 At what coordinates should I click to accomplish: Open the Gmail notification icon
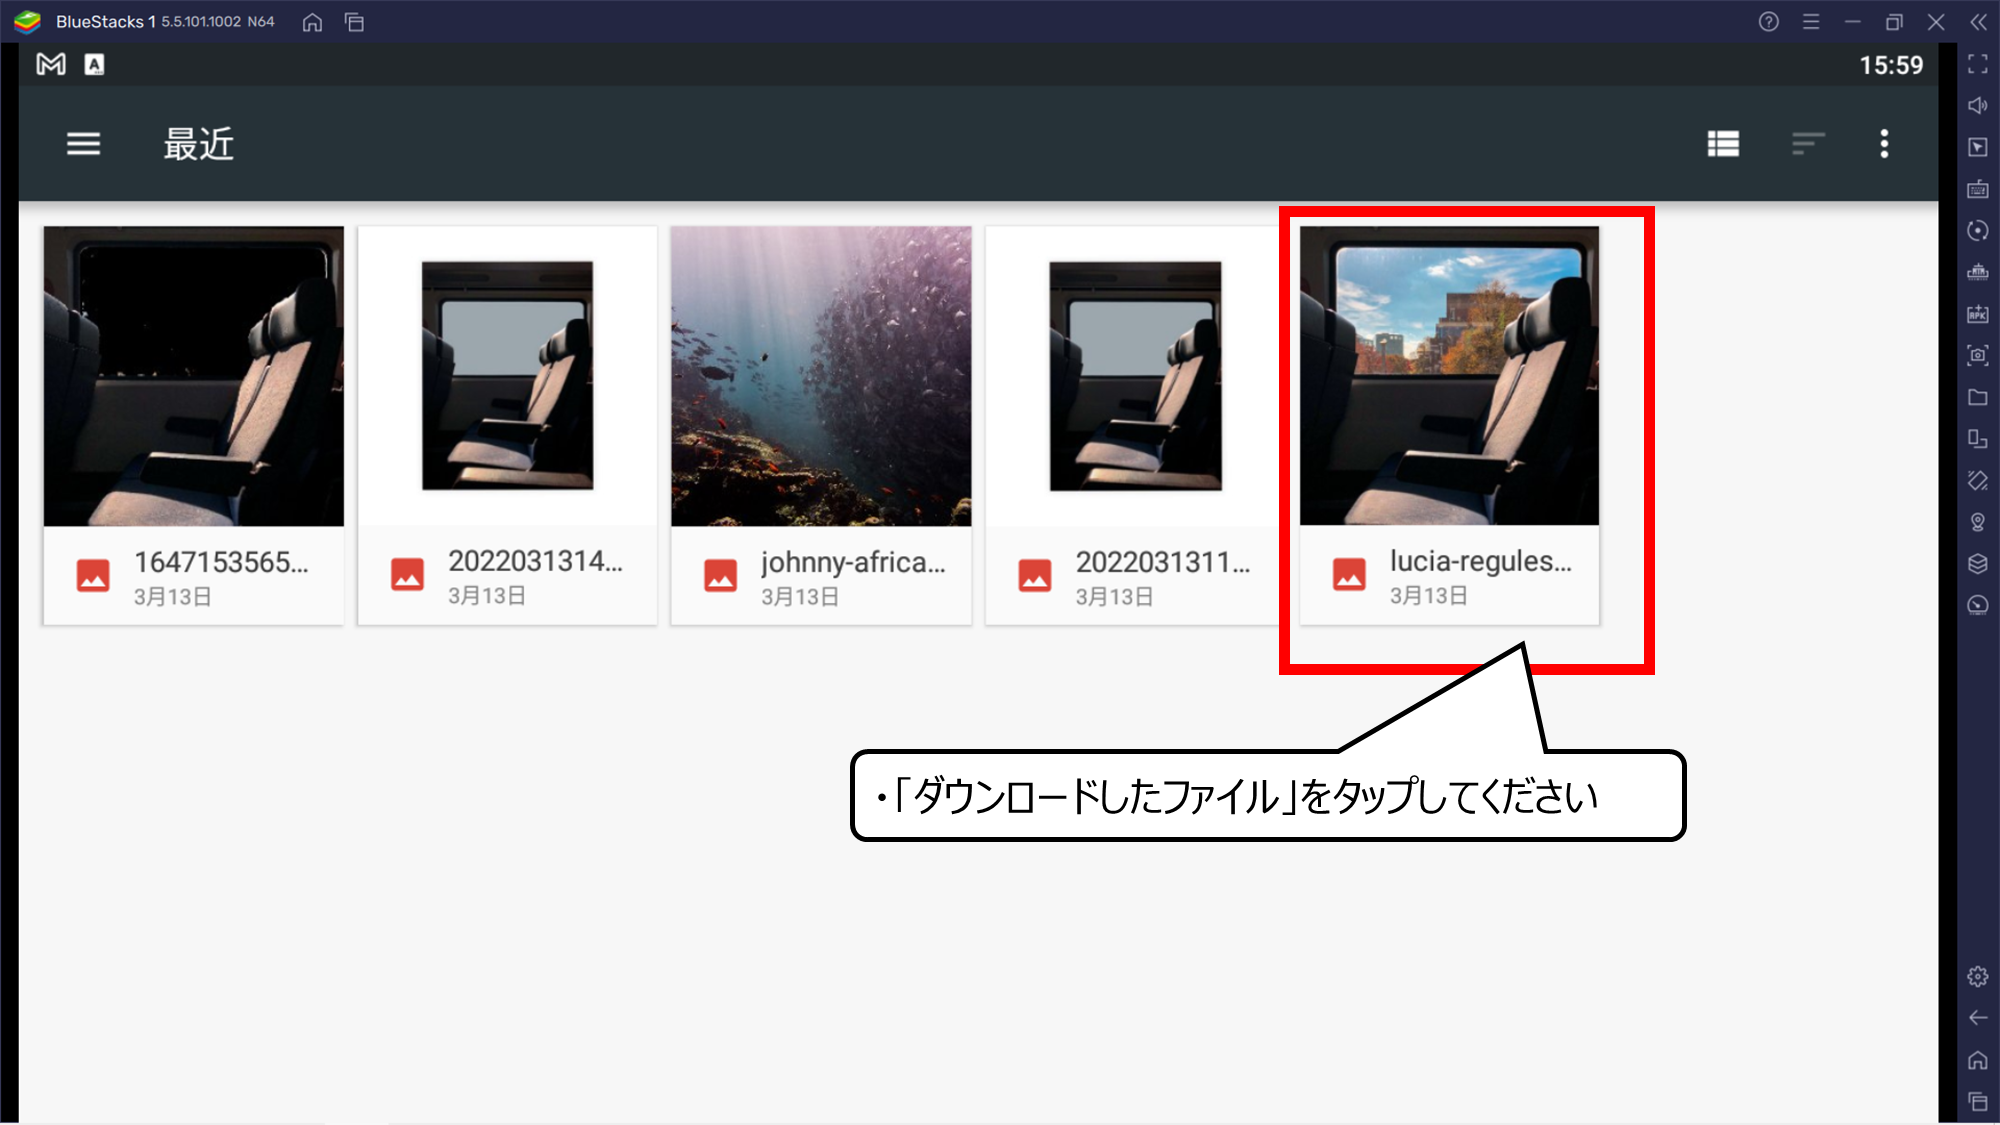tap(51, 65)
